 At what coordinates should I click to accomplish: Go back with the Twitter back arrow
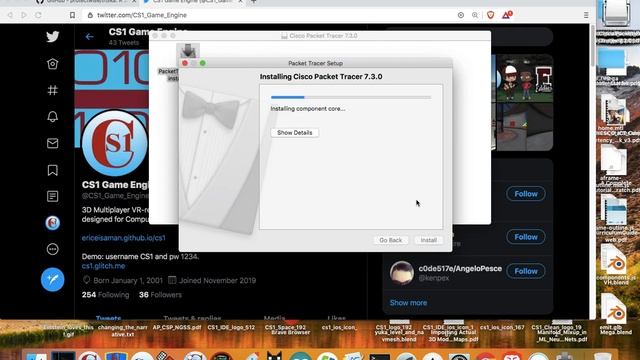pyautogui.click(x=89, y=37)
